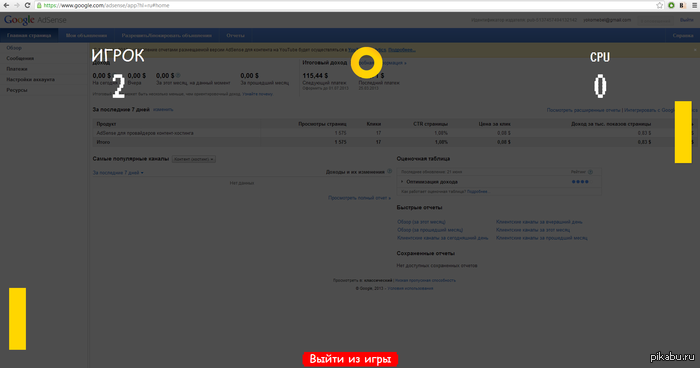This screenshot has height=368, width=700.
Task: Click the Просмотры страниц column header
Action: (x=322, y=124)
